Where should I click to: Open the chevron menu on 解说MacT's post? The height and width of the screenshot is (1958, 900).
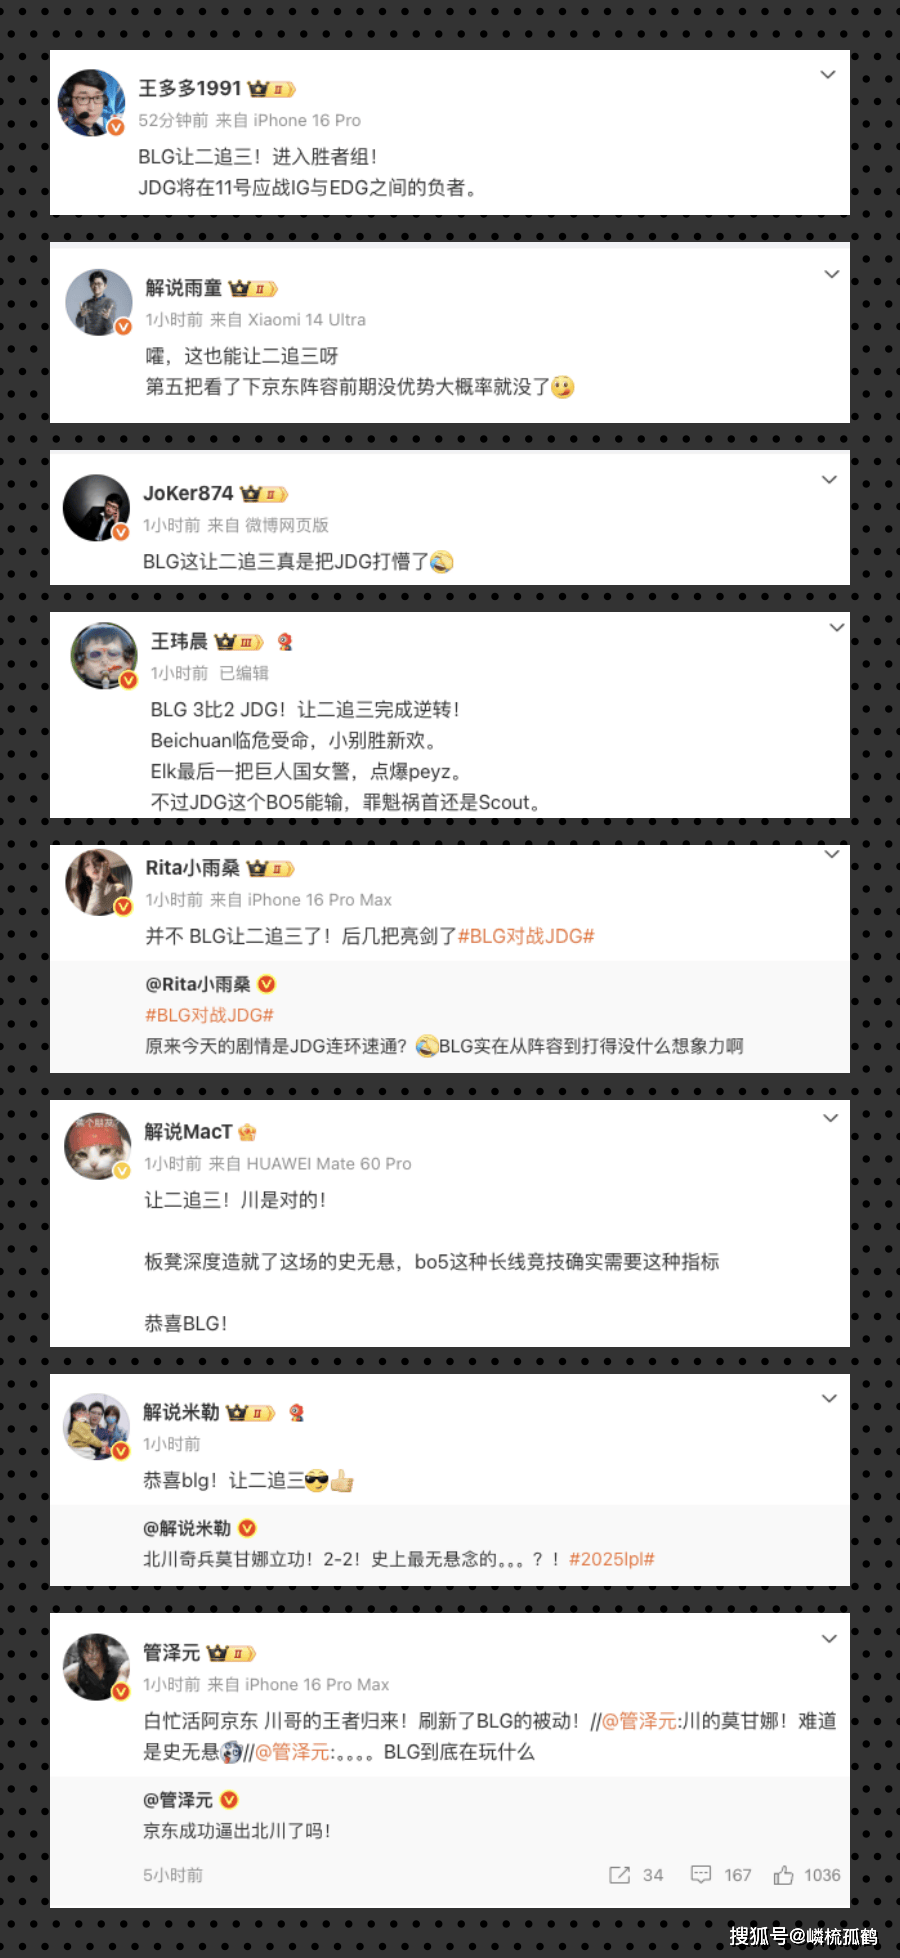pyautogui.click(x=830, y=1118)
